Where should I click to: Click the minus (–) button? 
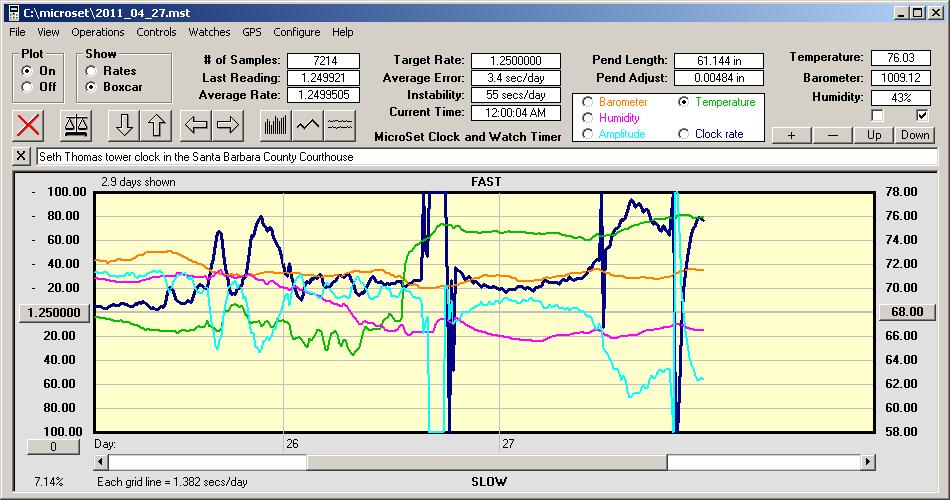pos(832,135)
